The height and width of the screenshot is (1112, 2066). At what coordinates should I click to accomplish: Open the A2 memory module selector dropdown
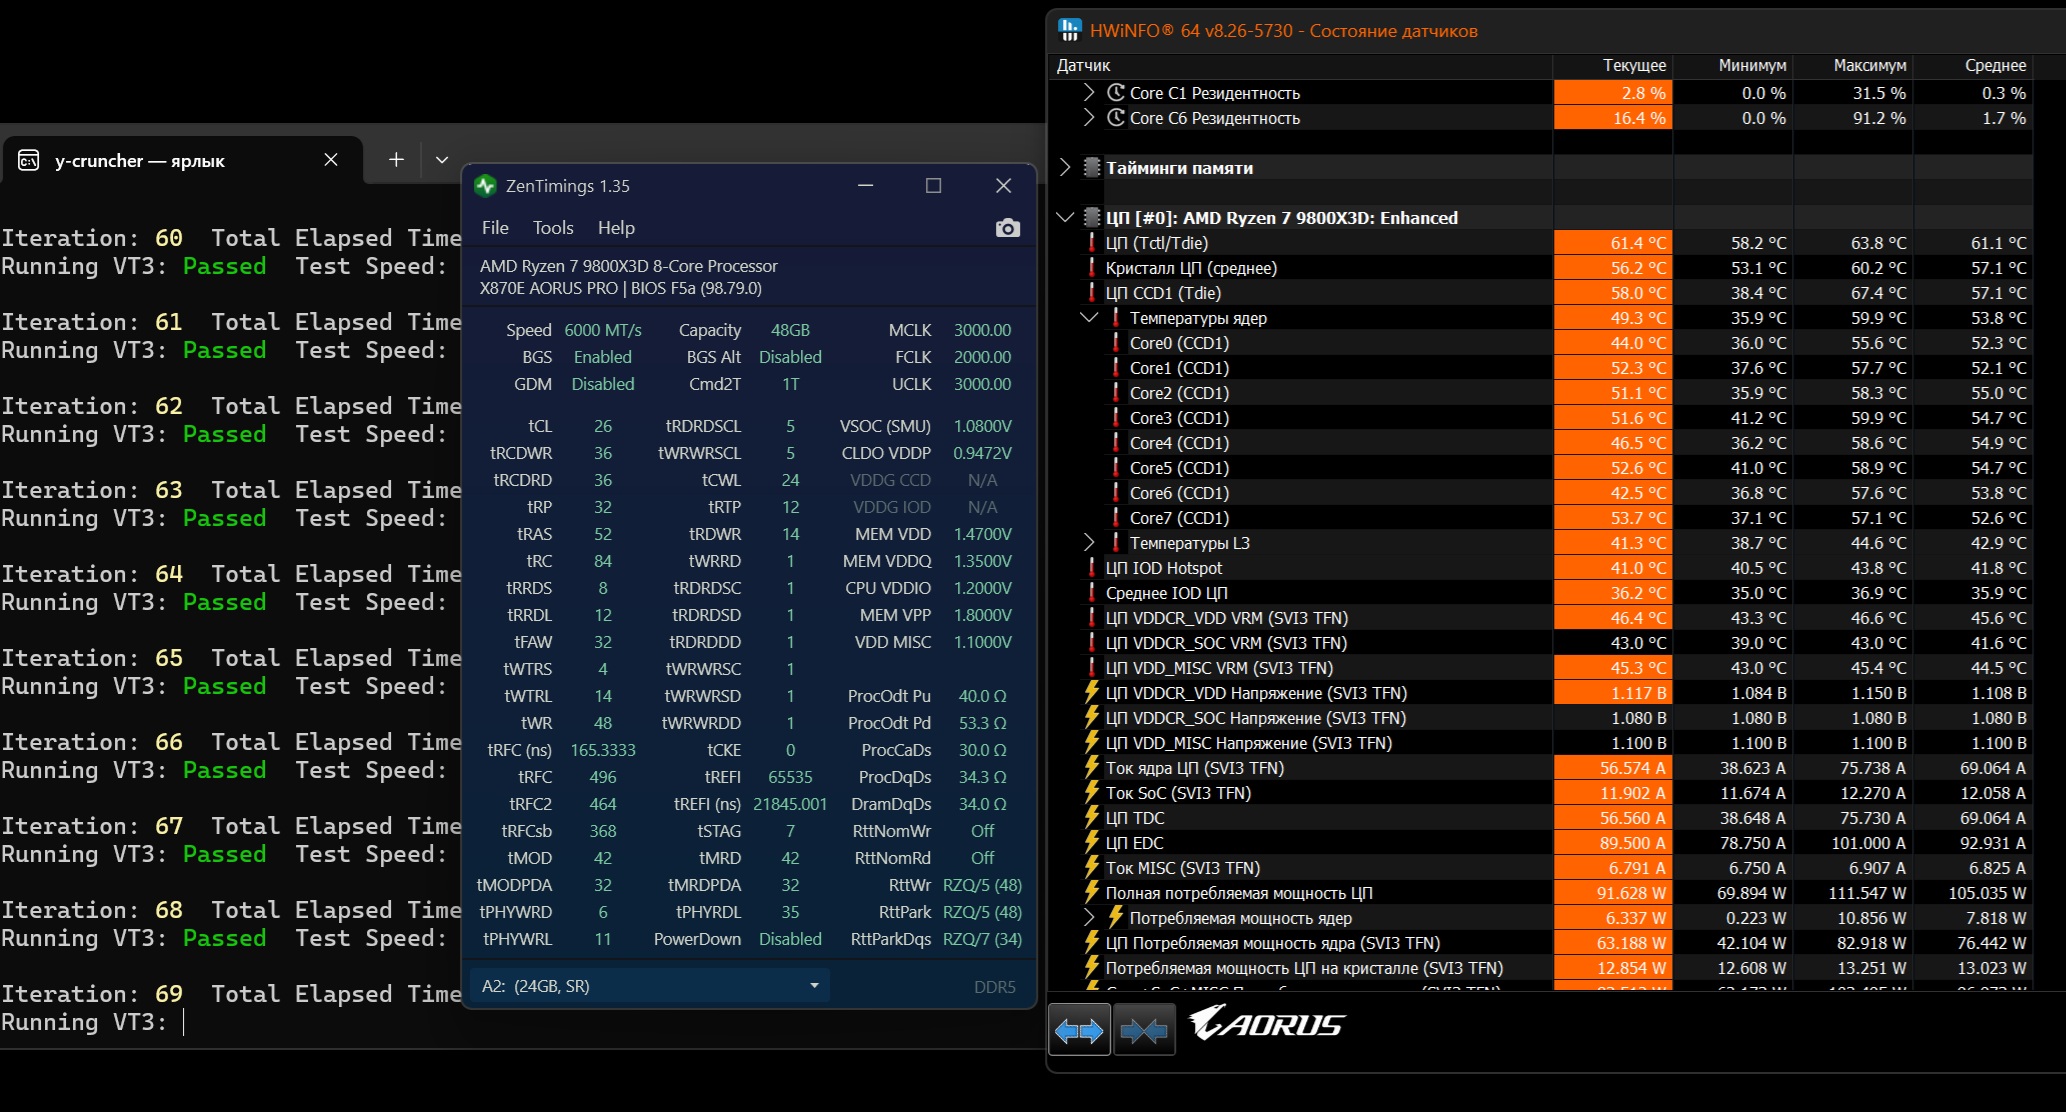point(649,986)
